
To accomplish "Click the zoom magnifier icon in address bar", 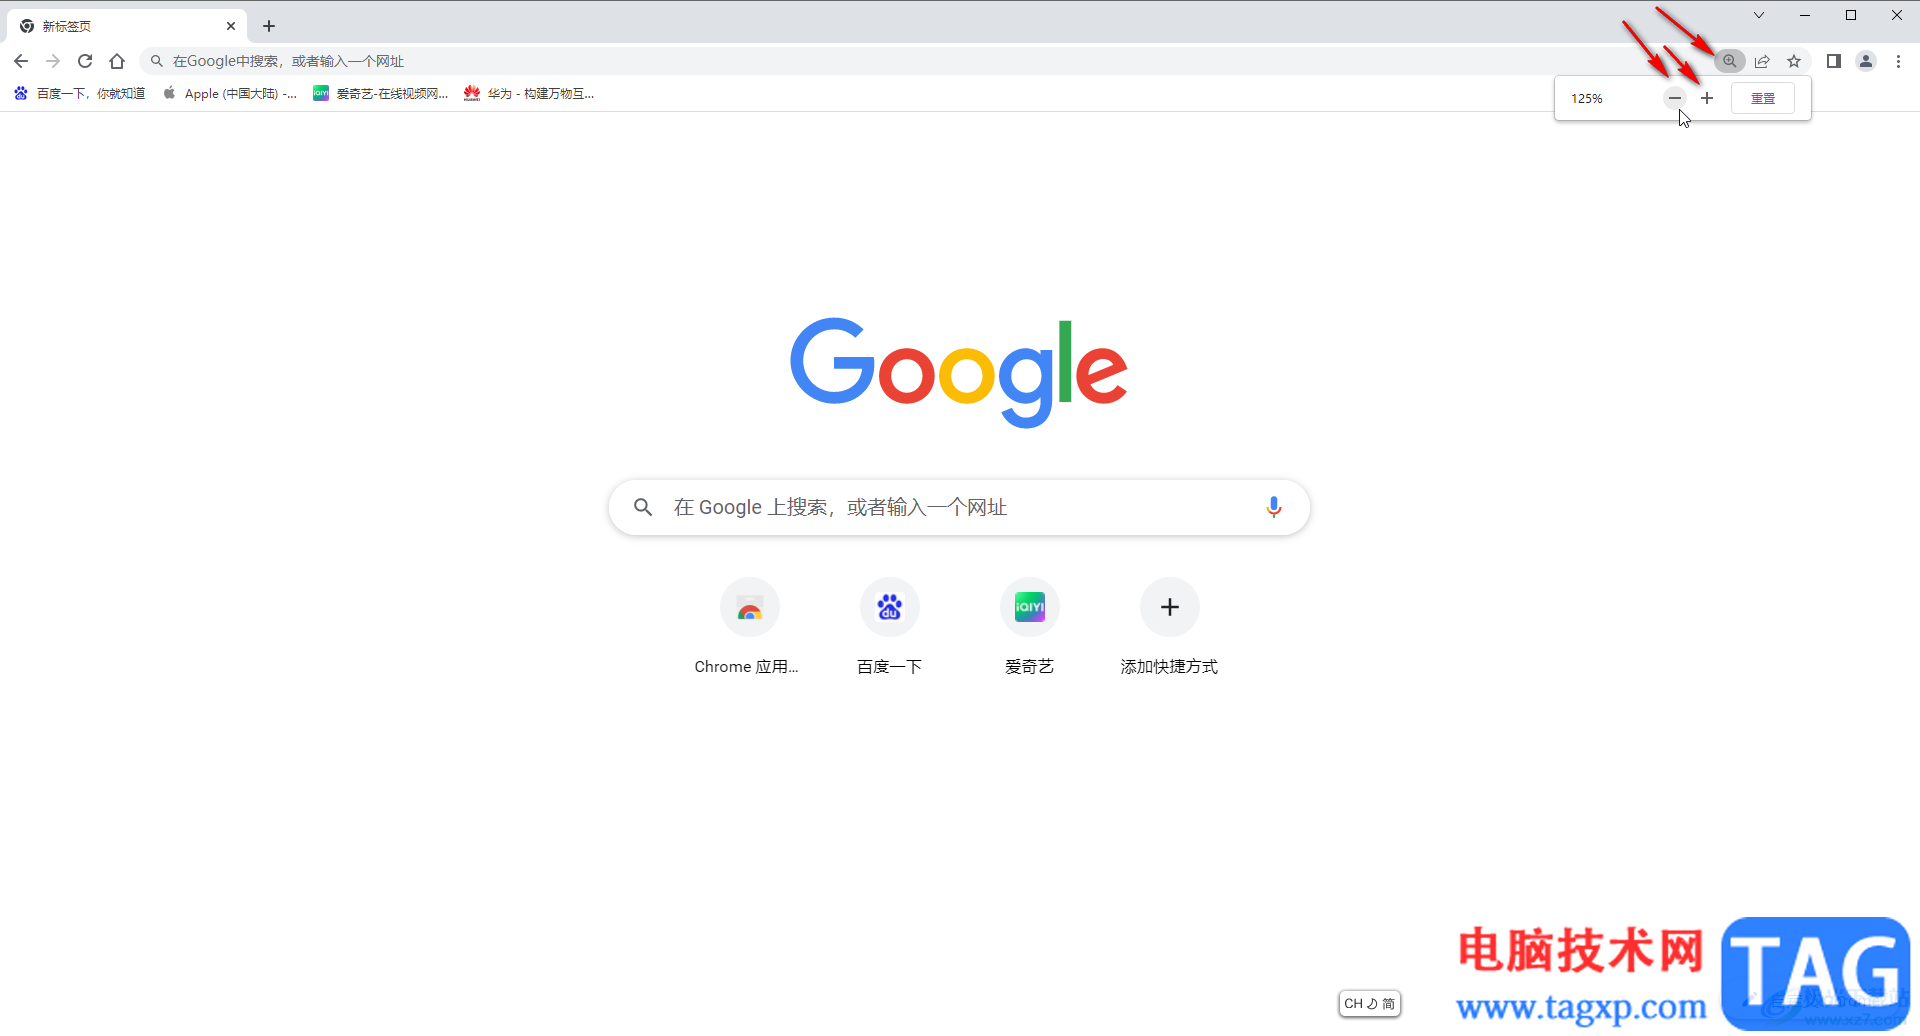I will click(1729, 61).
